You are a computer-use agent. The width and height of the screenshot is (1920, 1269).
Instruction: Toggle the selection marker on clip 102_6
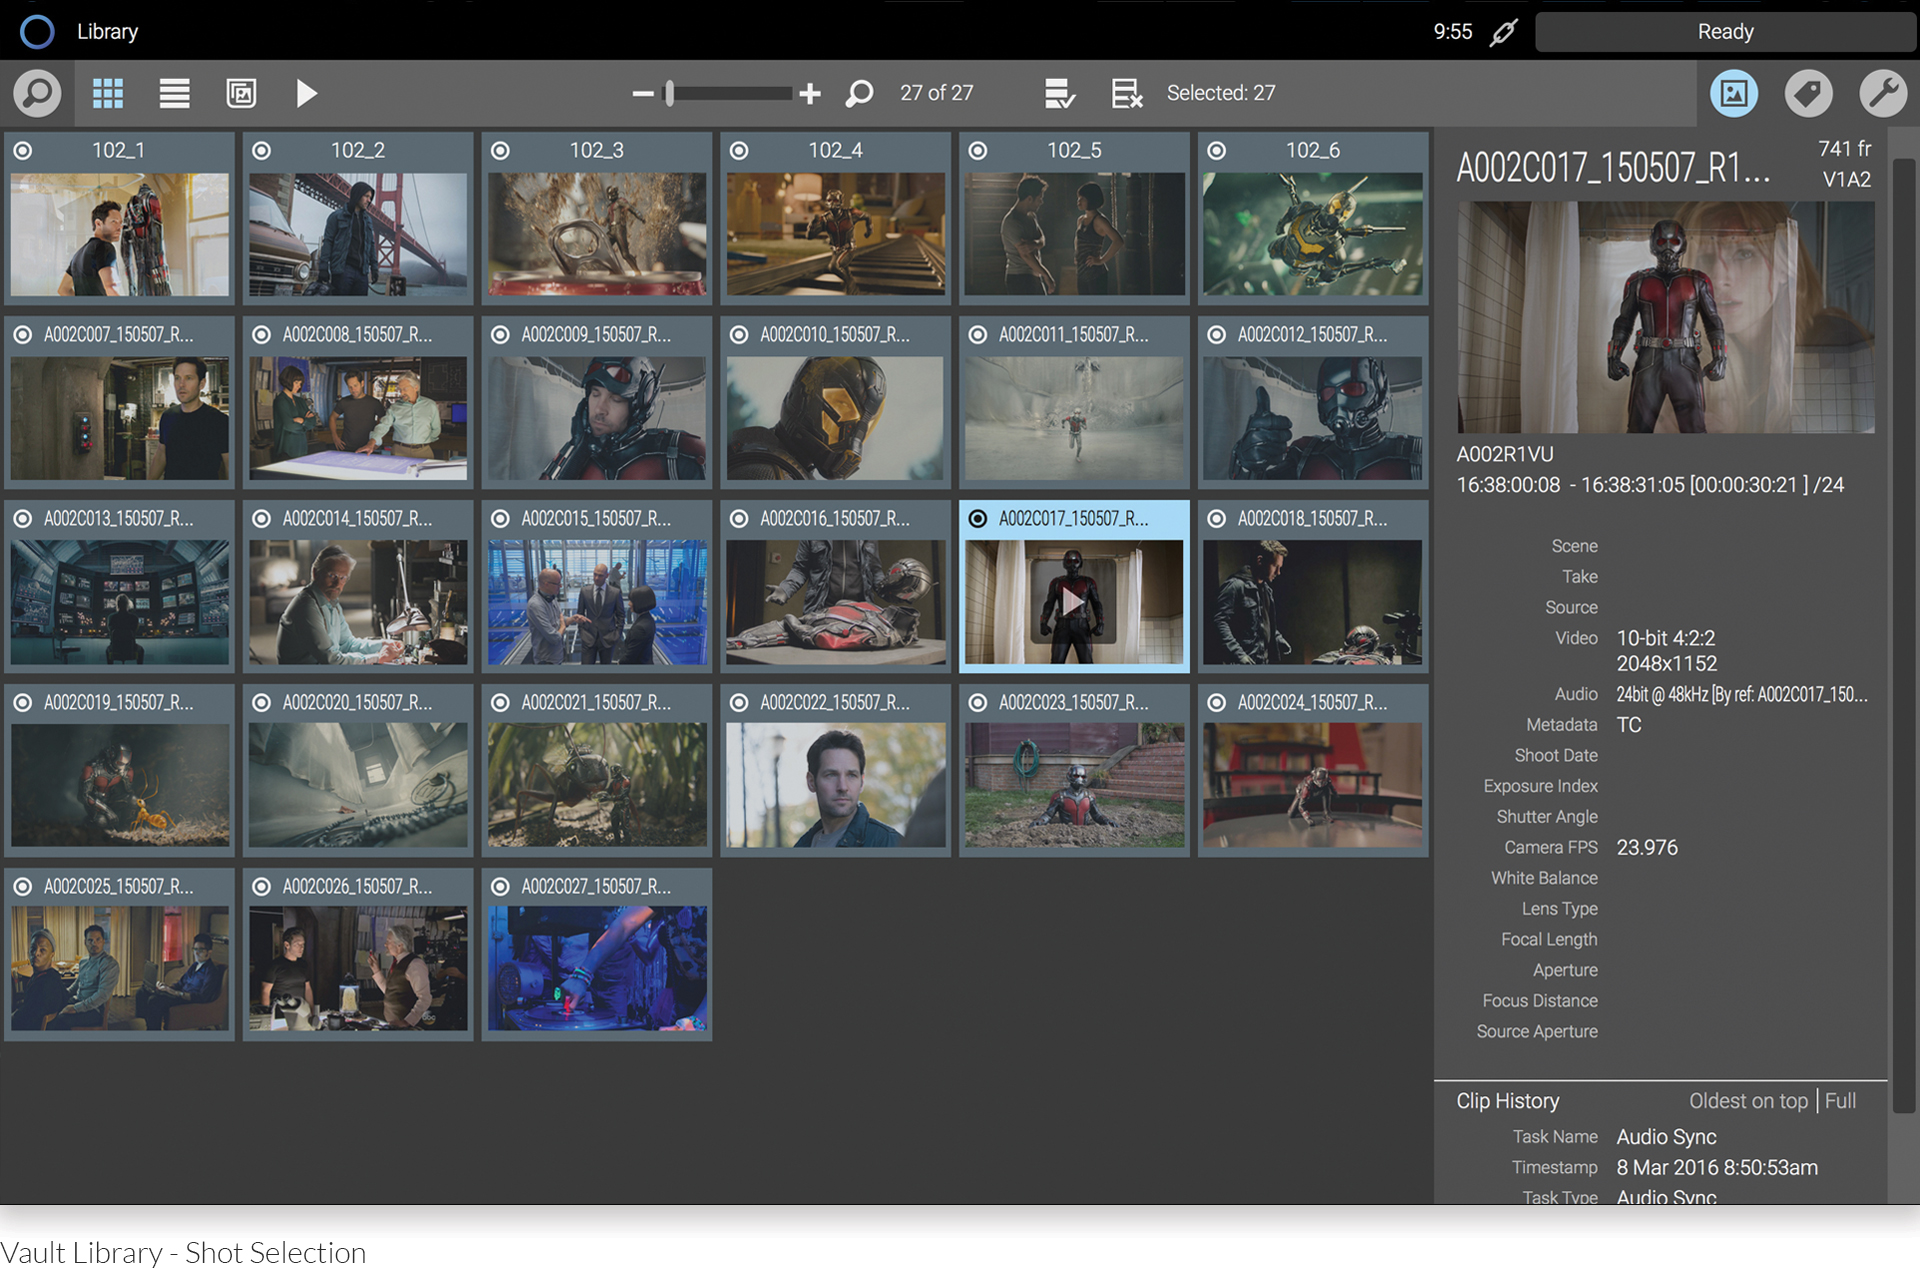click(1217, 150)
